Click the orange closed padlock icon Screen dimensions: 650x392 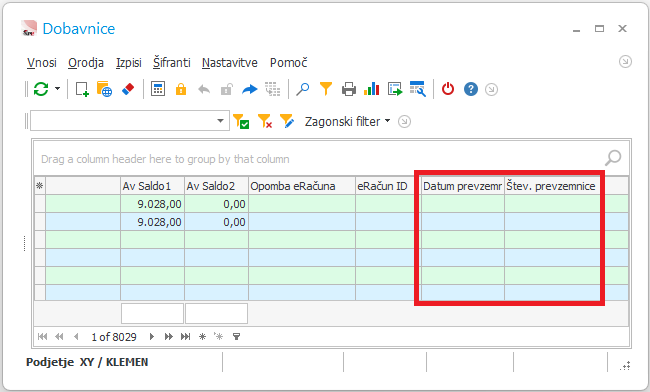(x=181, y=89)
